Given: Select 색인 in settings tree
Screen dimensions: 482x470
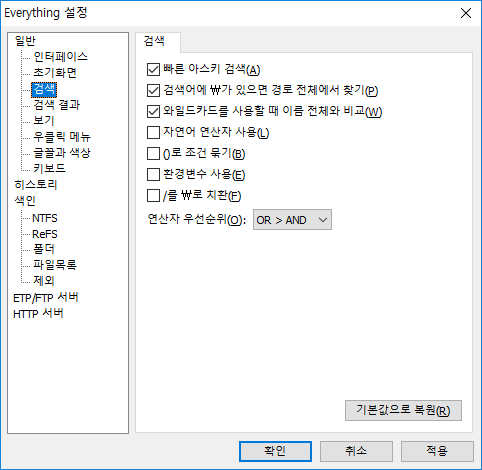Looking at the screenshot, I should point(25,201).
